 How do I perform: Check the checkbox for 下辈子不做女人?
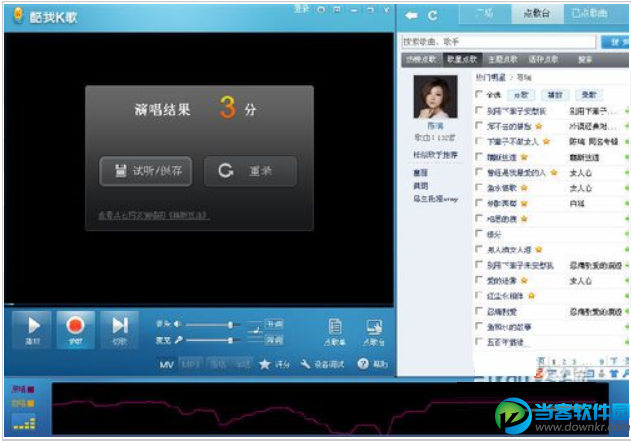coord(479,141)
